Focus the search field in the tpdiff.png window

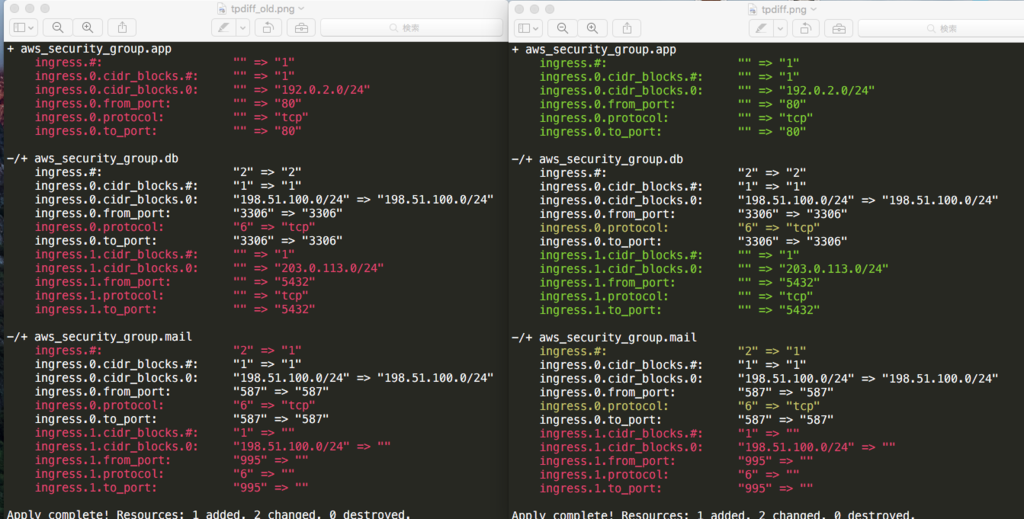click(941, 28)
